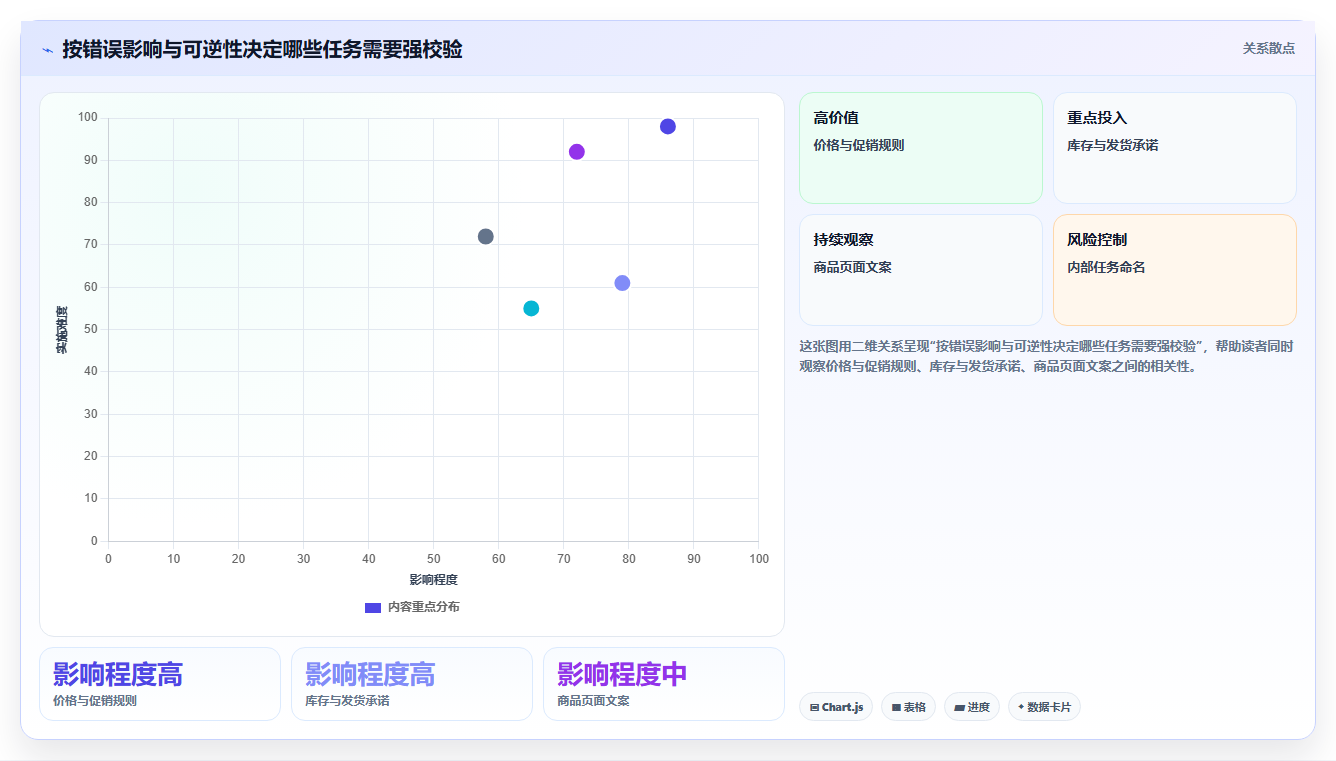Click the 影响程度中 card for 商品页面文案
Image resolution: width=1336 pixels, height=761 pixels.
click(x=664, y=684)
